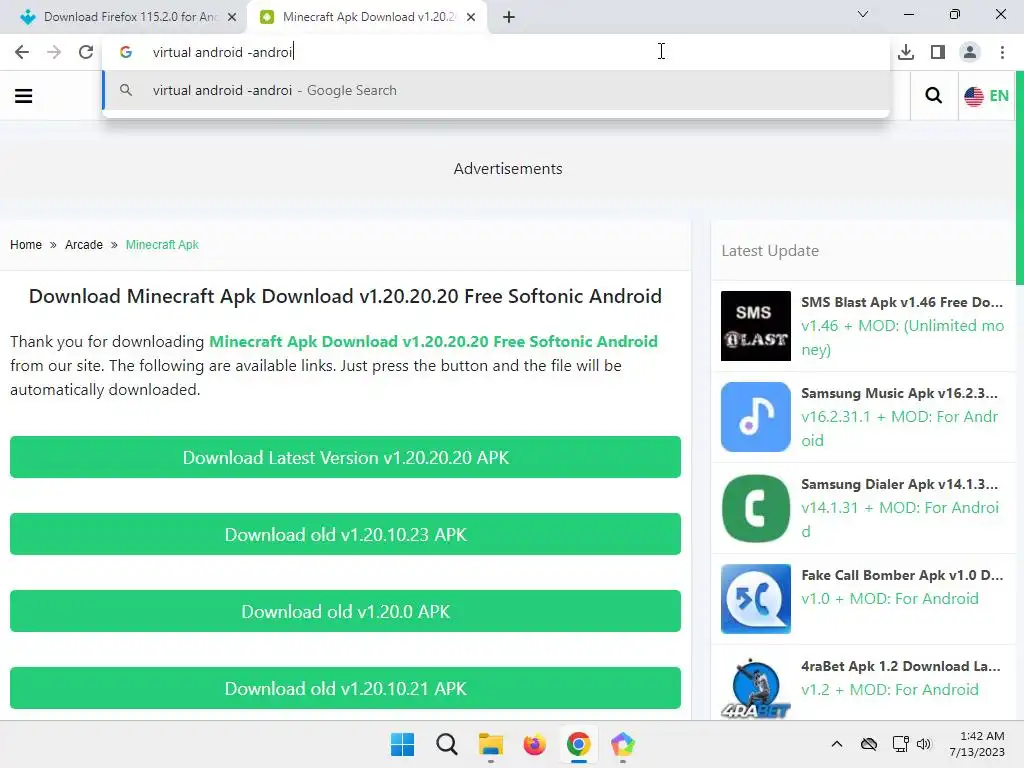1024x768 pixels.
Task: Open Samsung Music Apk v16.2.3 title
Action: [899, 393]
